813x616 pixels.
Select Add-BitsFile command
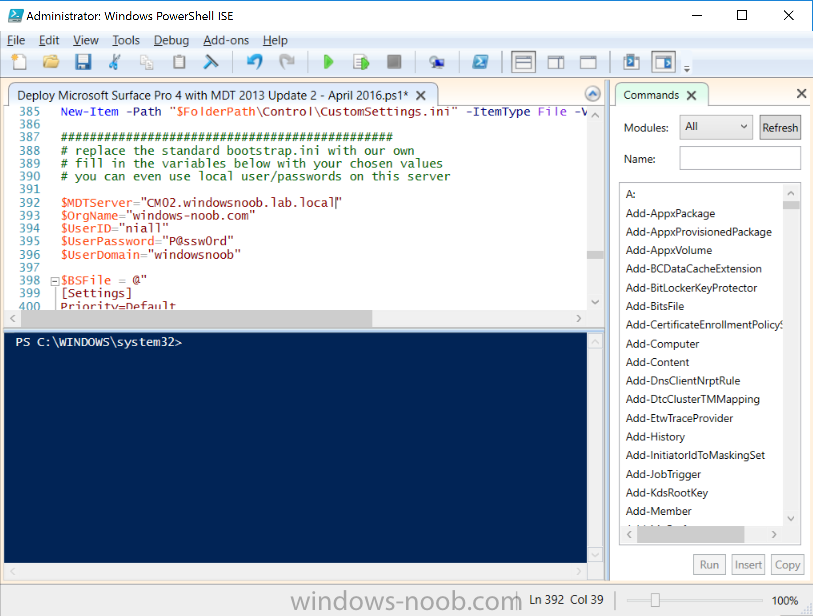654,306
